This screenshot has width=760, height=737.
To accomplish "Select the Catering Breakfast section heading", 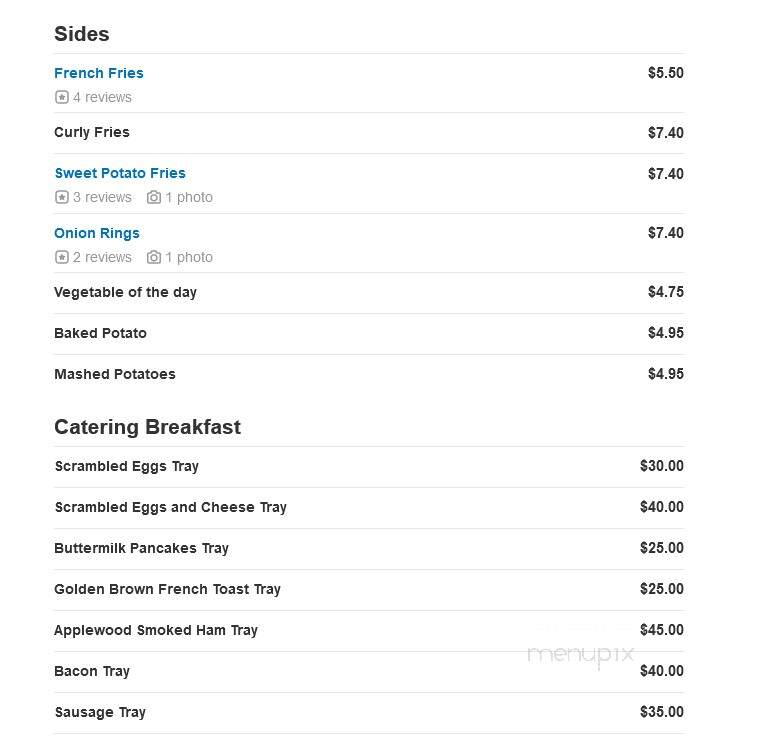I will [x=147, y=427].
